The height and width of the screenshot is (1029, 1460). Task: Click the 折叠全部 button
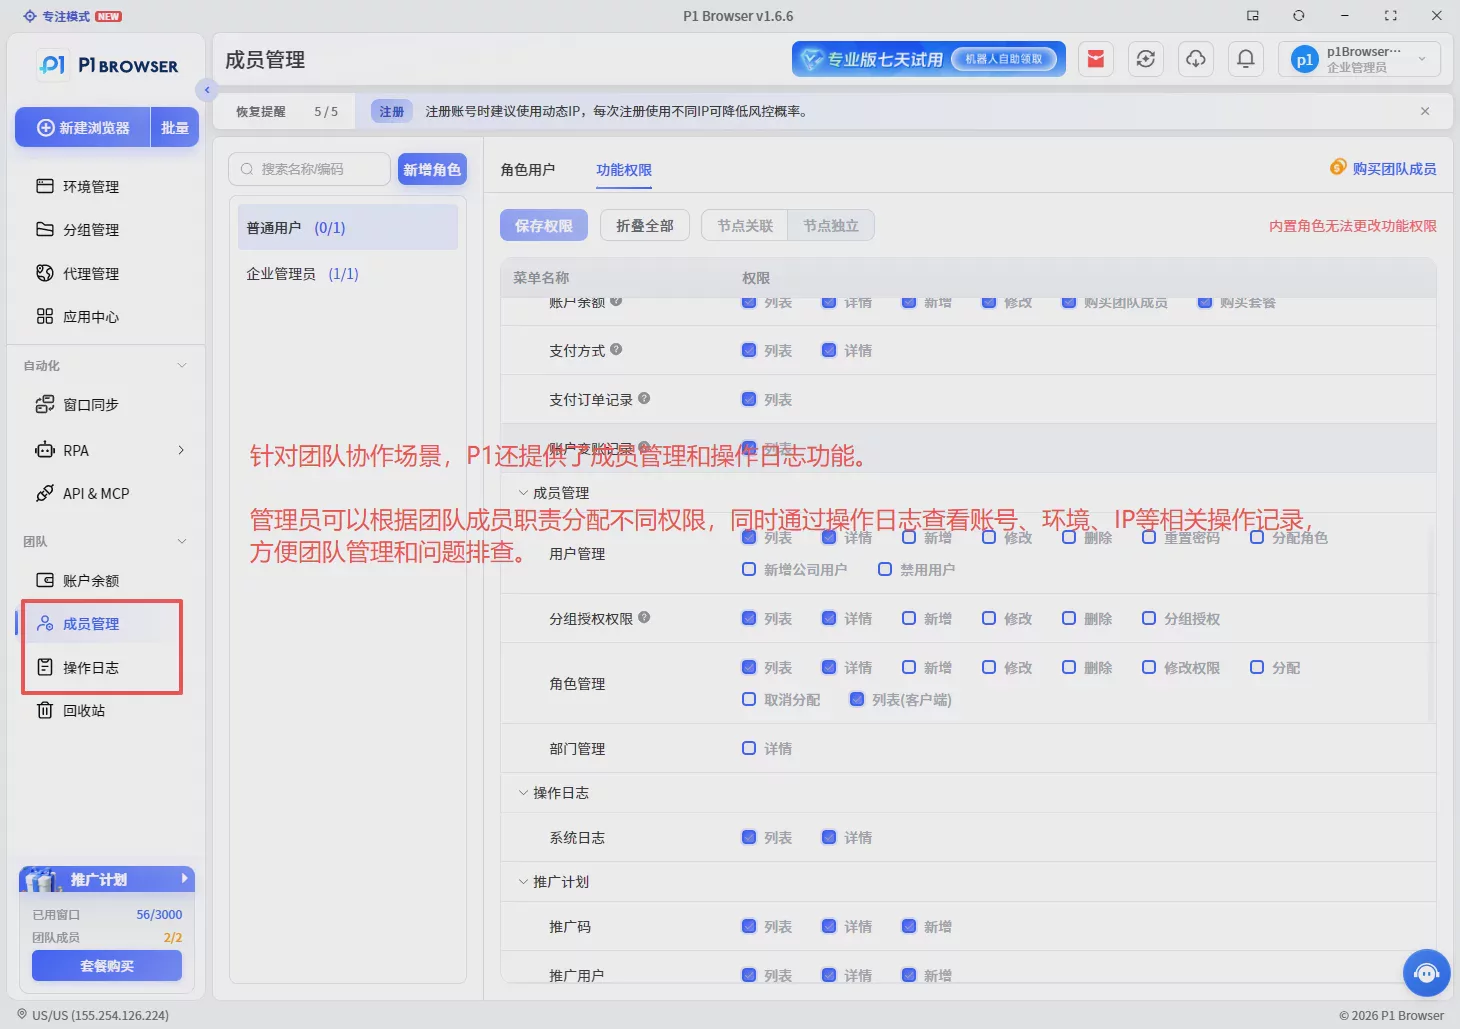click(x=645, y=226)
